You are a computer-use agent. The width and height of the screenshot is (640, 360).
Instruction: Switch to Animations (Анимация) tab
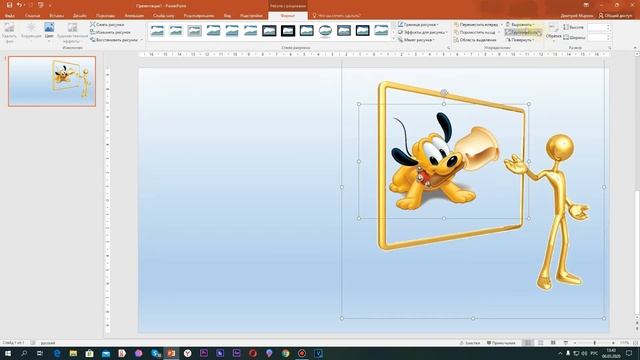pyautogui.click(x=134, y=16)
